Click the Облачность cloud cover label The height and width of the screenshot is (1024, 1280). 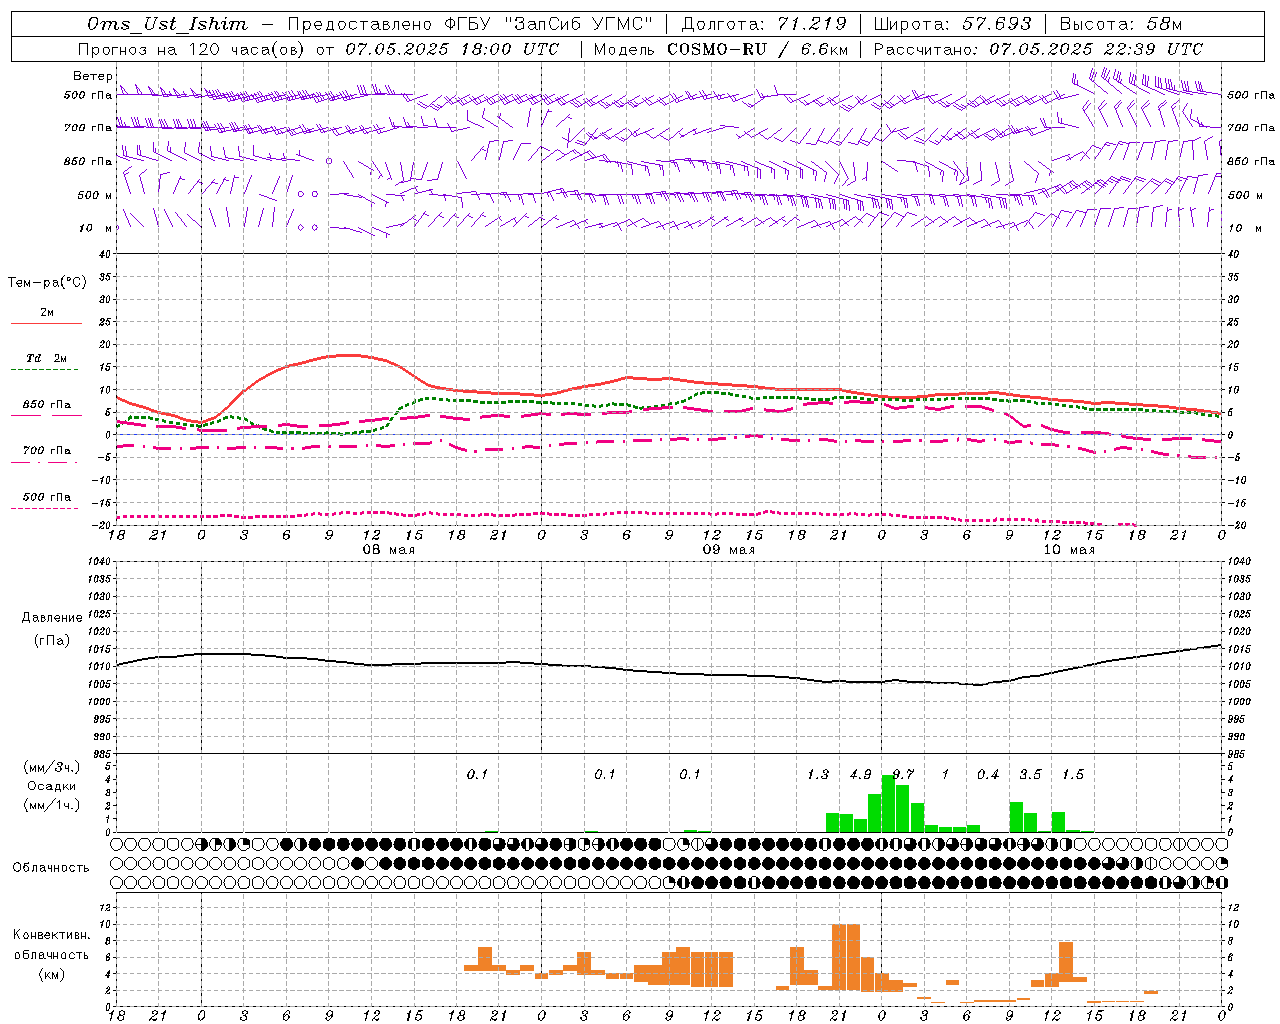(x=51, y=868)
